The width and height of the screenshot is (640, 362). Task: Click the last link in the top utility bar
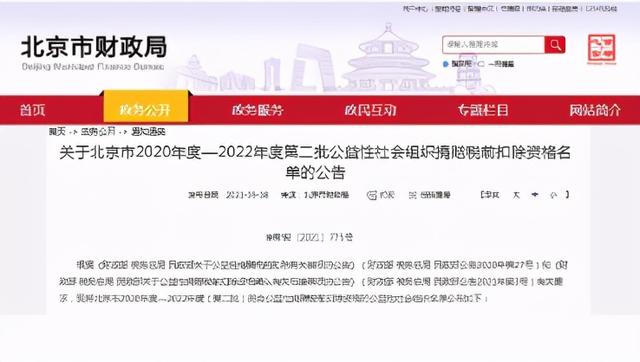[601, 8]
